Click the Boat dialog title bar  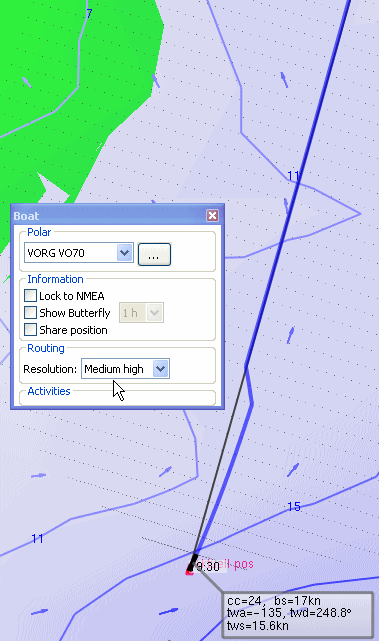click(x=110, y=215)
